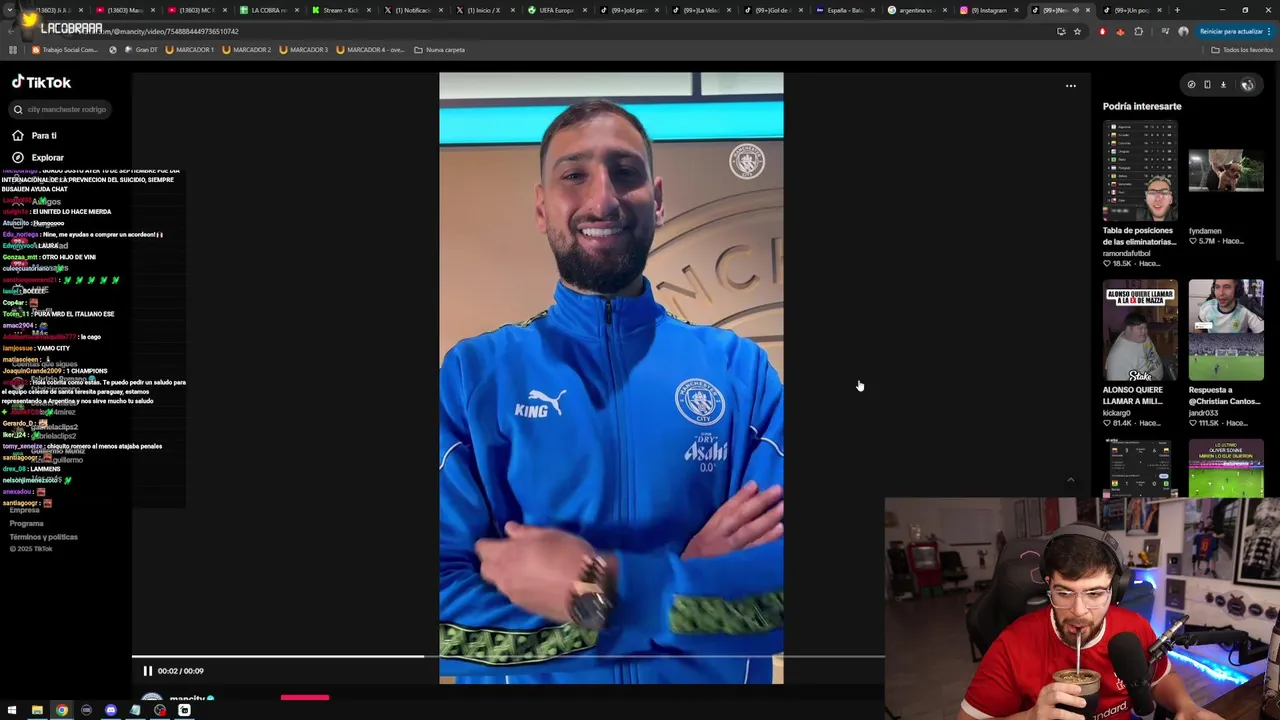
Task: Pause the TikTok video
Action: (147, 671)
